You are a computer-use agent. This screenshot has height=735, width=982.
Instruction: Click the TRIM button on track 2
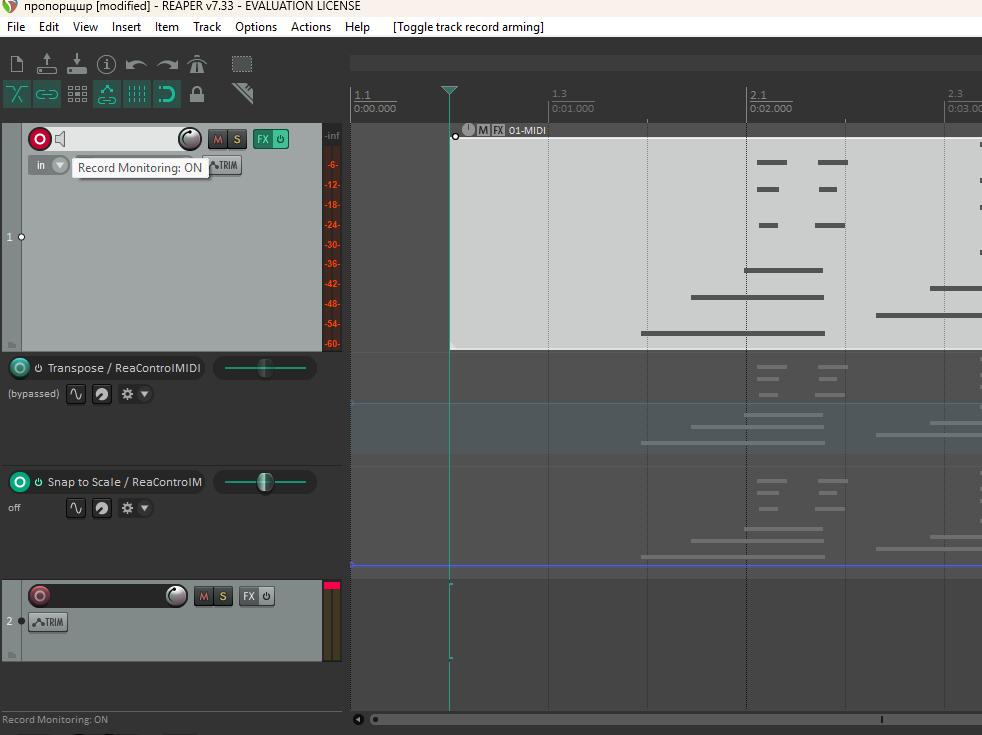48,622
